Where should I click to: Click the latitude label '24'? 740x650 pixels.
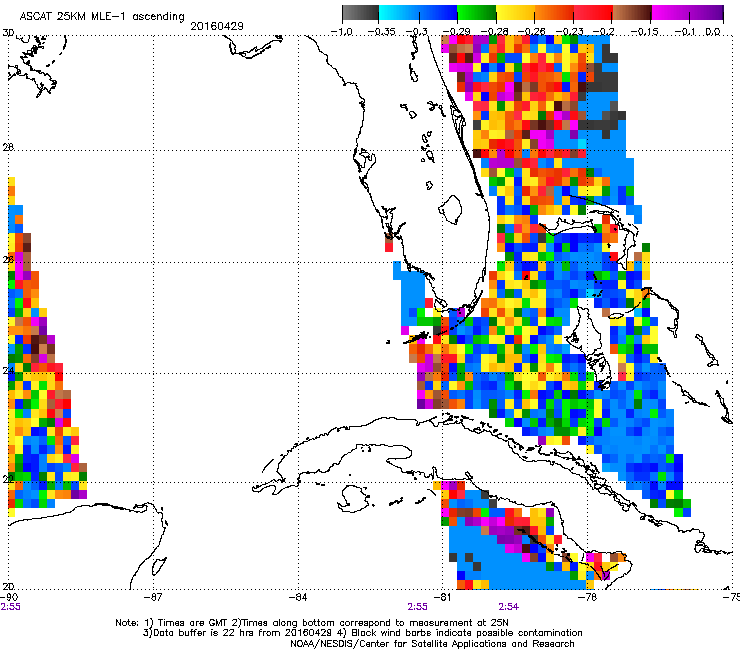click(8, 370)
